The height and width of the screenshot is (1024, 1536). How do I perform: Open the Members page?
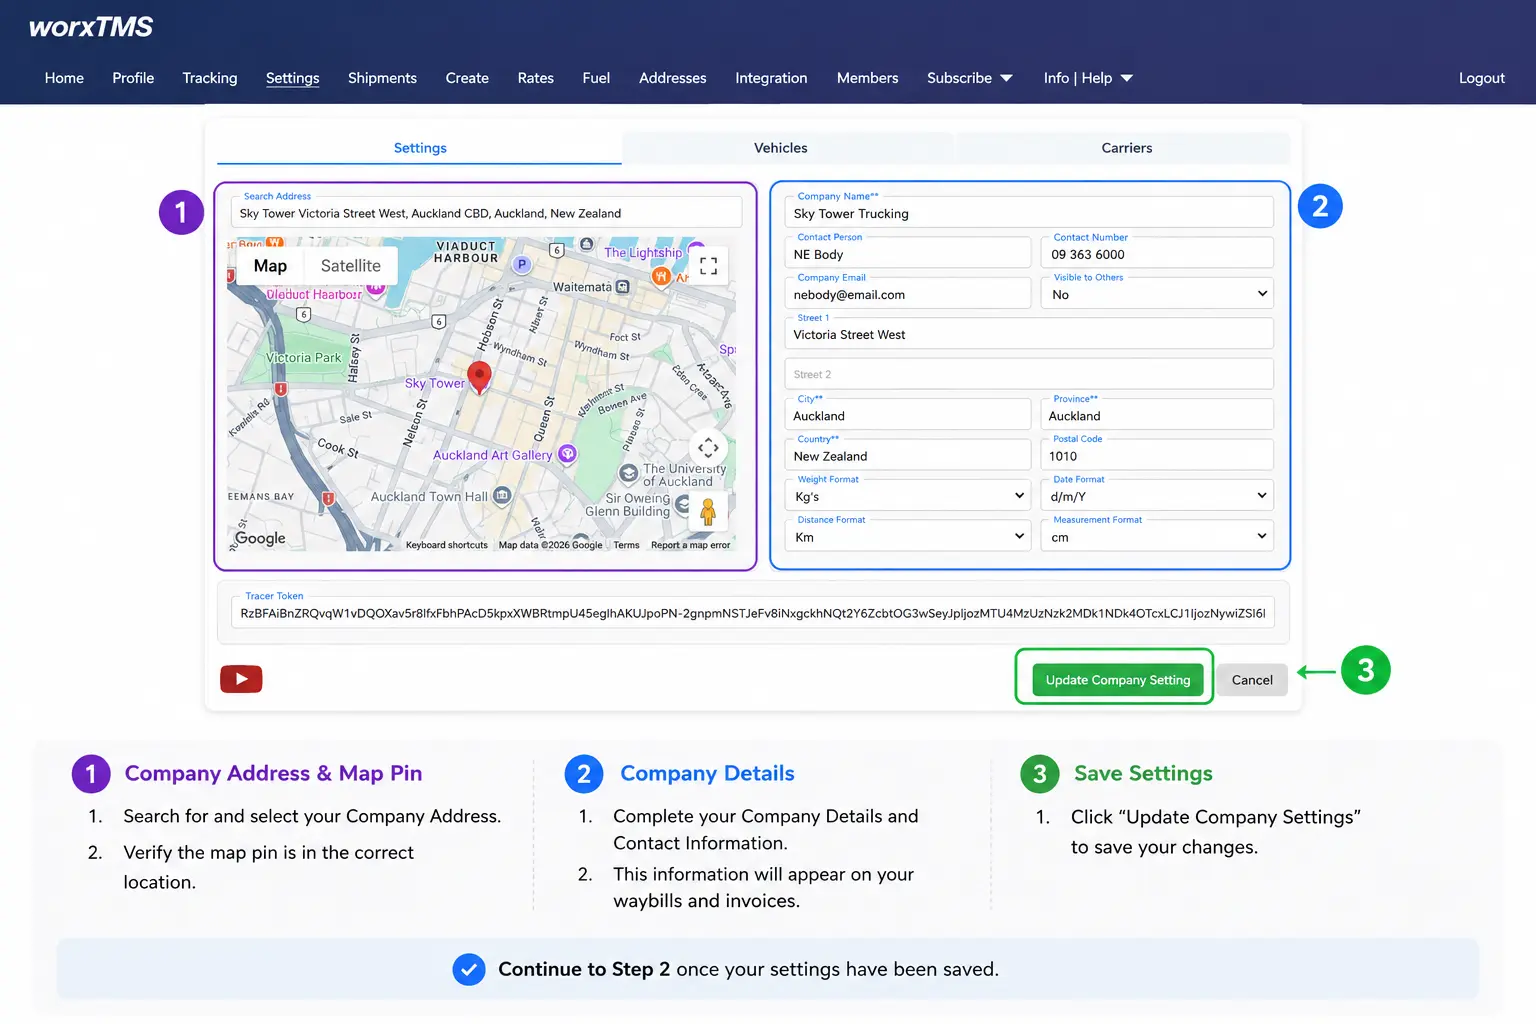coord(867,78)
